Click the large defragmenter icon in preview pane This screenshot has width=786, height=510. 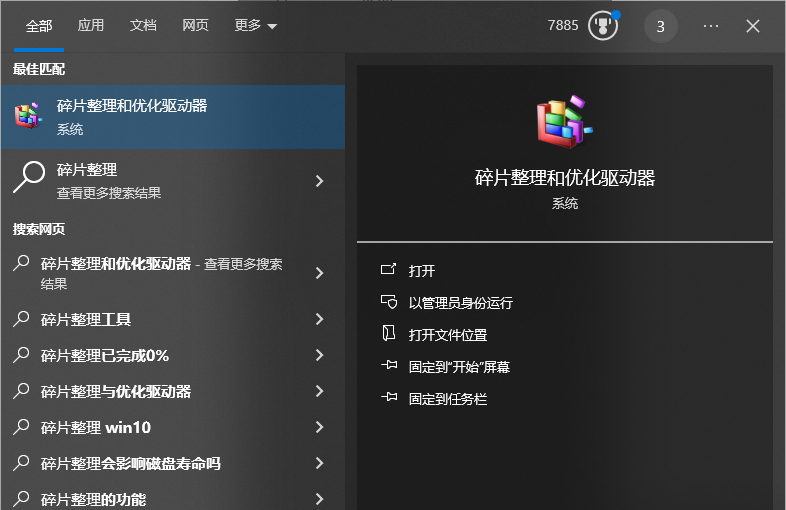pyautogui.click(x=564, y=122)
